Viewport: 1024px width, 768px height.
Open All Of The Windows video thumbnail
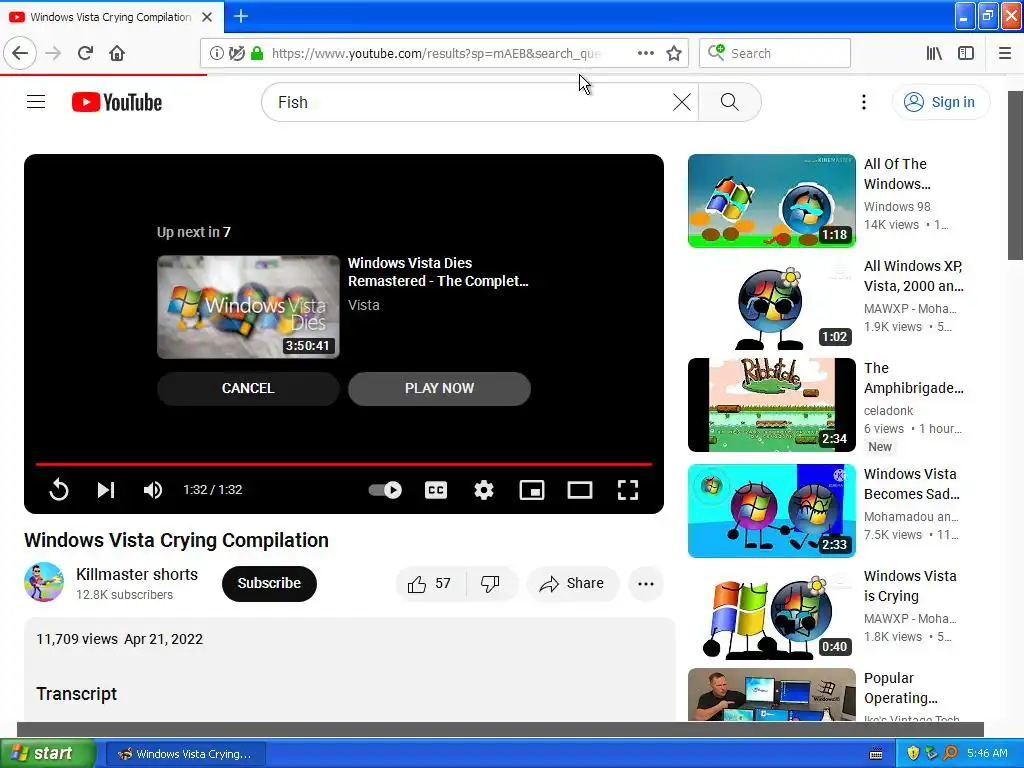click(x=771, y=201)
